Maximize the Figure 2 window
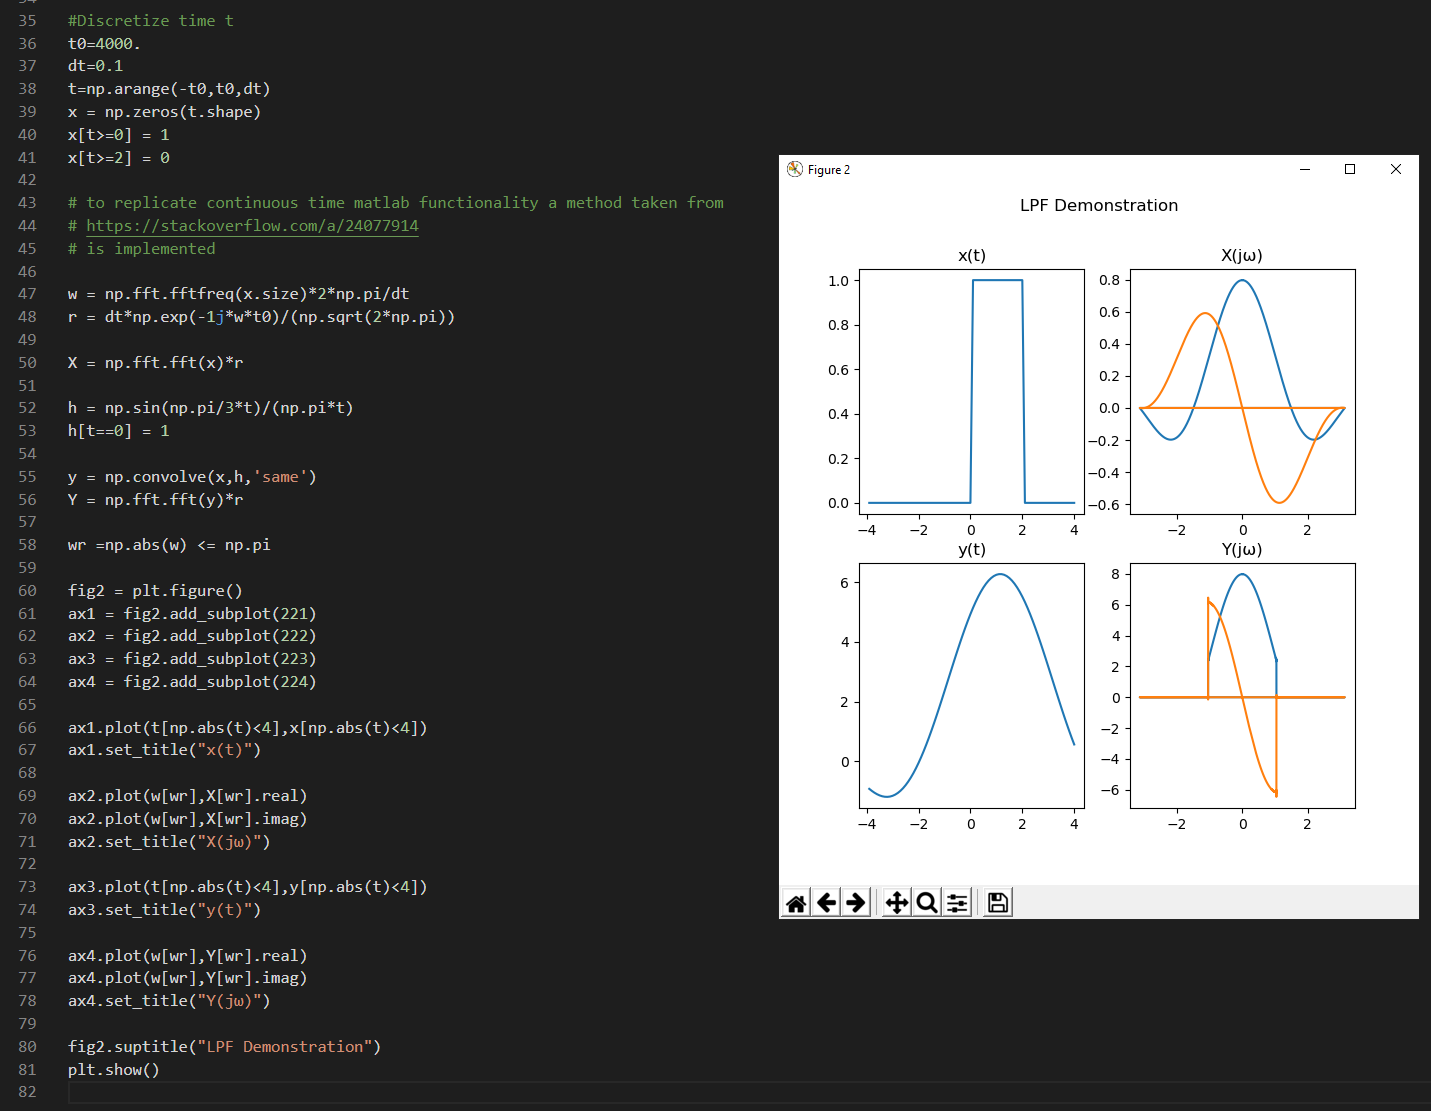Viewport: 1431px width, 1111px height. pos(1350,169)
